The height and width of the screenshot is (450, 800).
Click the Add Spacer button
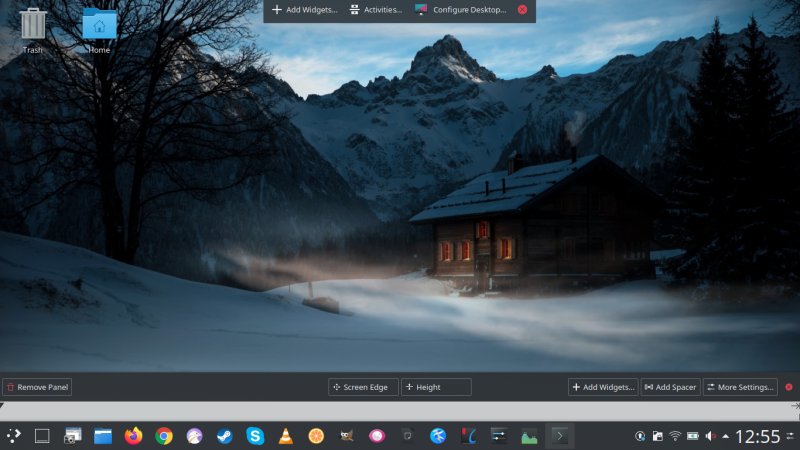(670, 387)
